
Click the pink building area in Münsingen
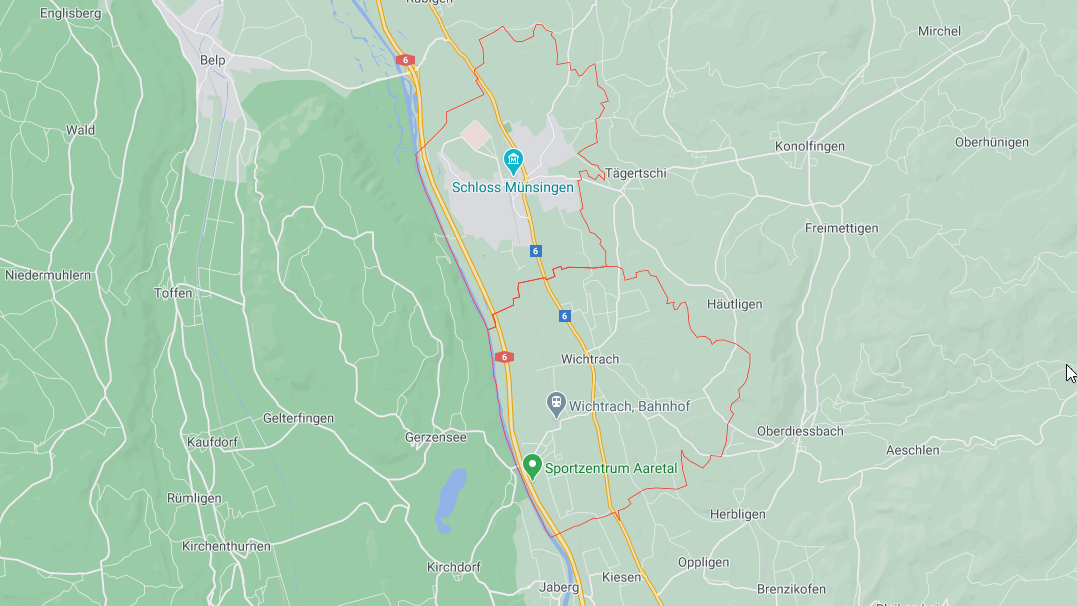coord(475,135)
